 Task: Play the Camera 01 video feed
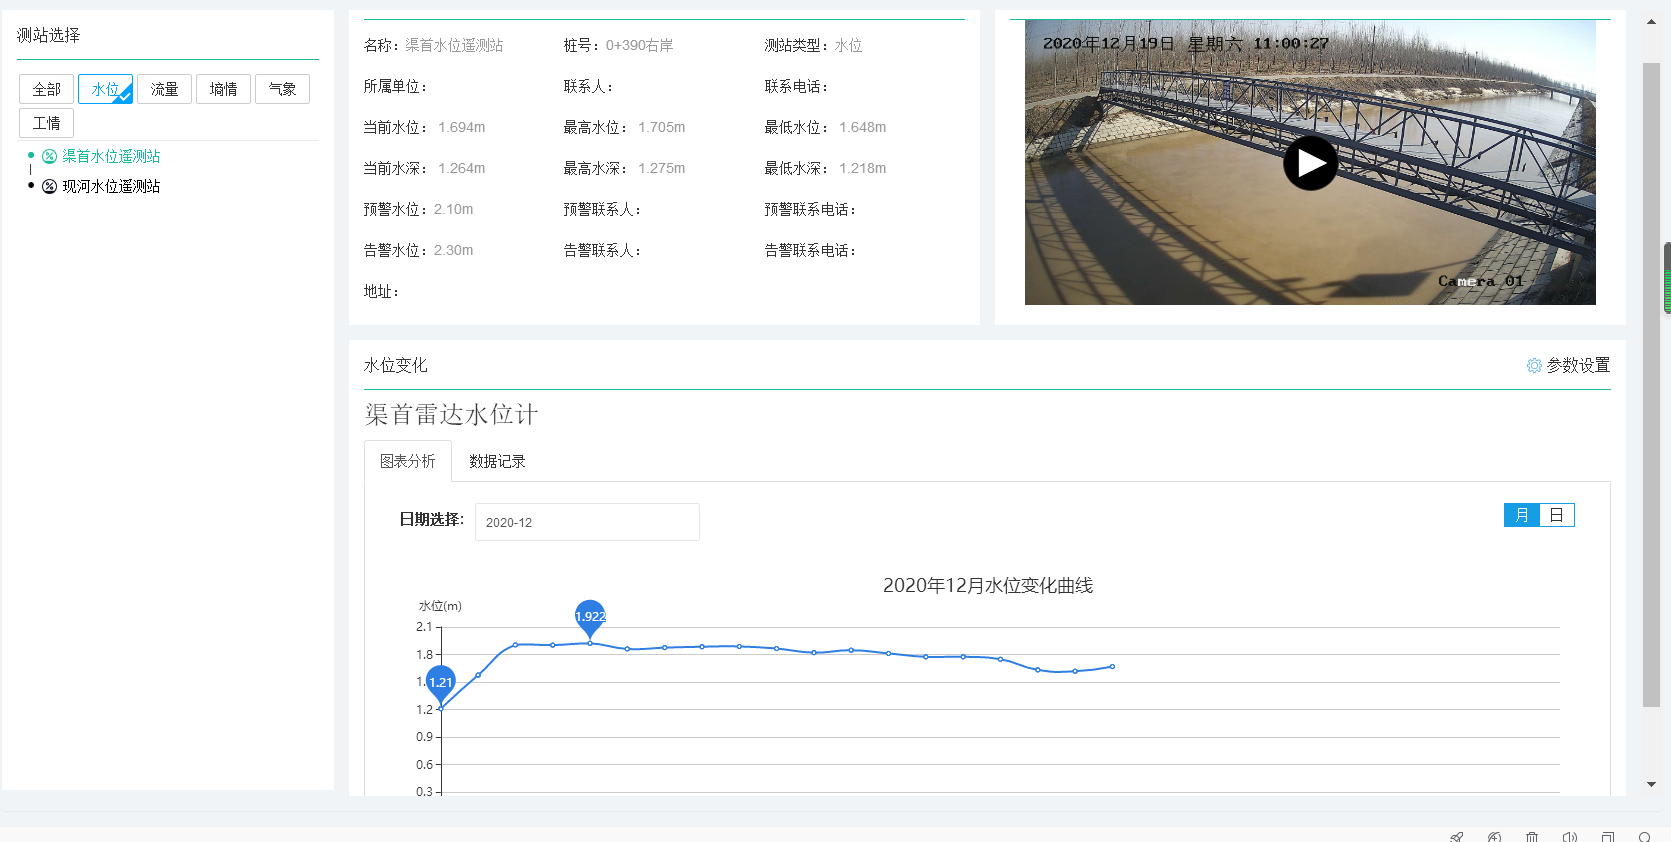coord(1310,163)
